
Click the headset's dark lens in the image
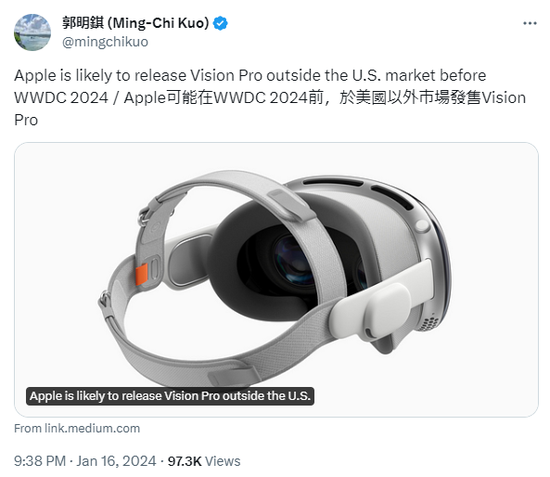coord(291,260)
